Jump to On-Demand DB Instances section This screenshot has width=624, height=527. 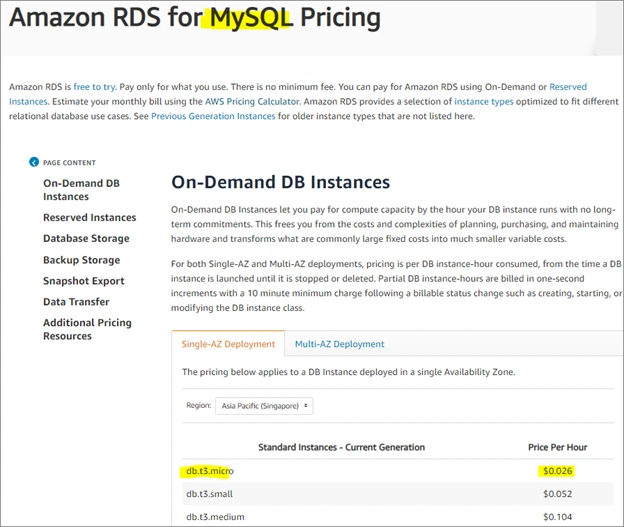[81, 190]
